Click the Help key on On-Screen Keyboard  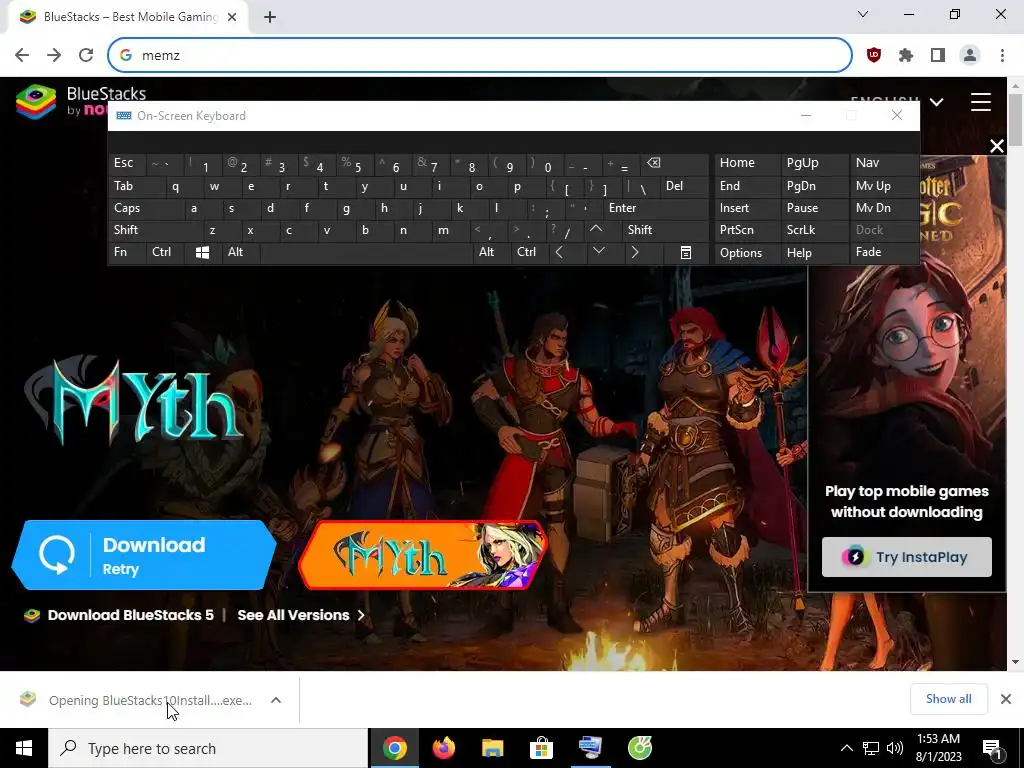[x=814, y=253]
